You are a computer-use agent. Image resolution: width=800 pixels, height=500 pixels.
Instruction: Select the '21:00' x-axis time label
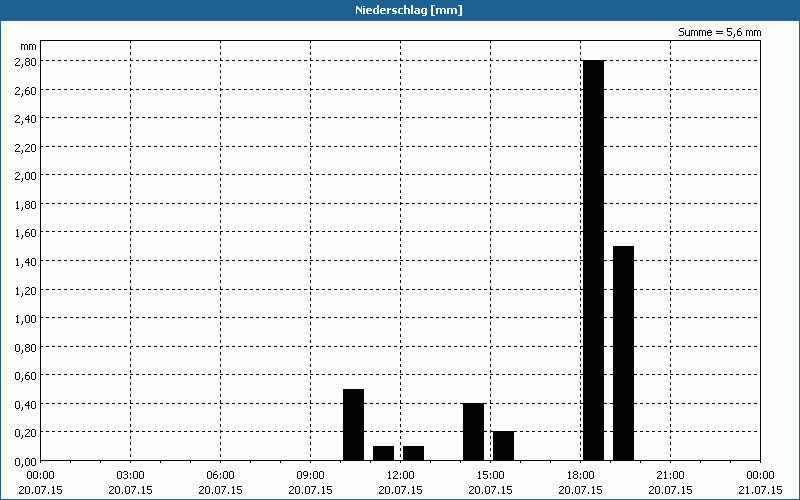tap(670, 476)
